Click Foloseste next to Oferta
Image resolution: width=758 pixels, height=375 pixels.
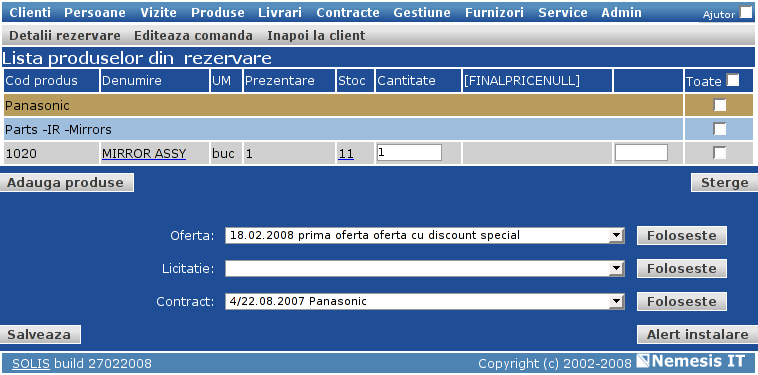[x=682, y=236]
